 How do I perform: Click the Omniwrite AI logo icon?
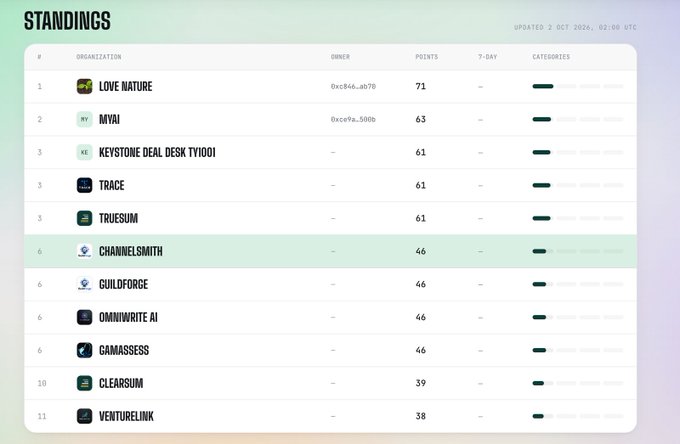[85, 317]
